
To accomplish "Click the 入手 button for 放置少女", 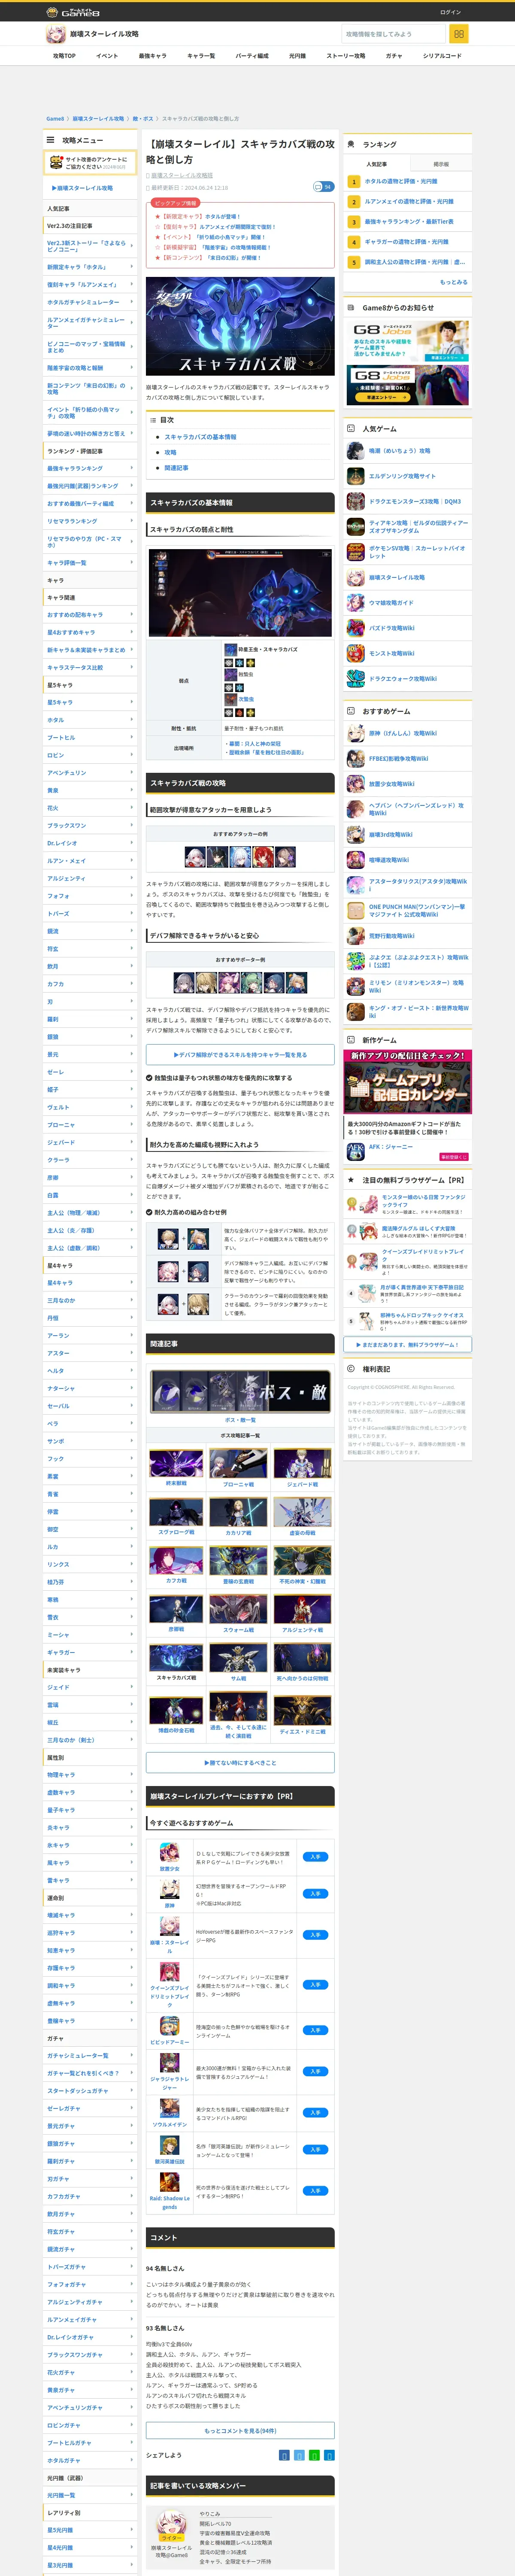I will click(x=315, y=1857).
